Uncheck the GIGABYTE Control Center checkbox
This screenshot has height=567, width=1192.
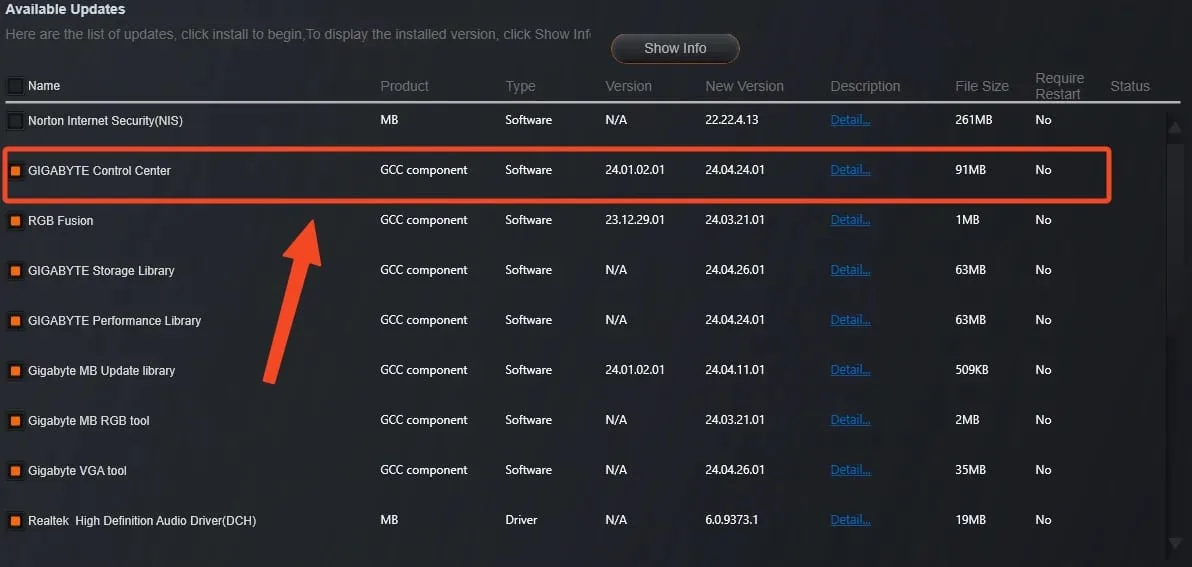point(15,171)
